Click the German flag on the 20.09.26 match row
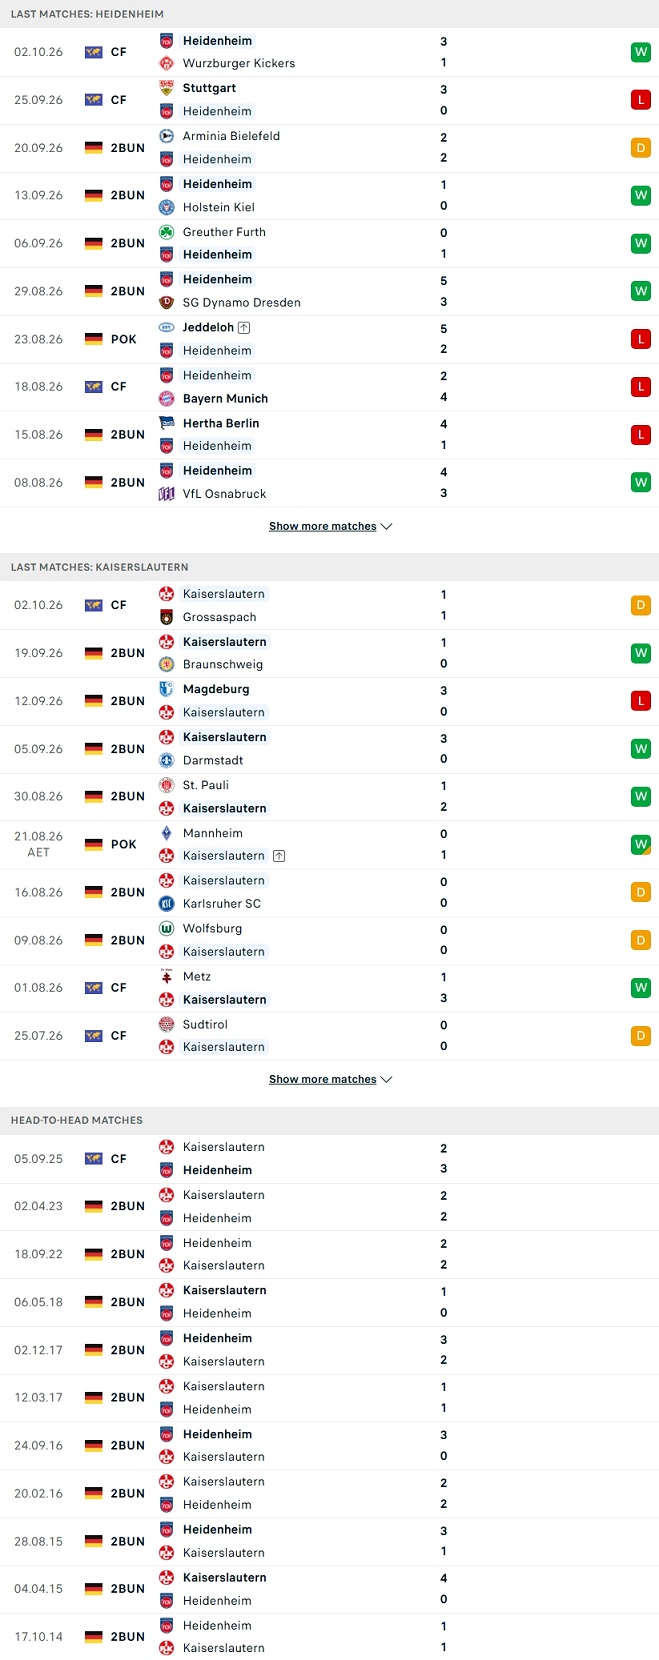The width and height of the screenshot is (659, 1660). click(x=94, y=148)
